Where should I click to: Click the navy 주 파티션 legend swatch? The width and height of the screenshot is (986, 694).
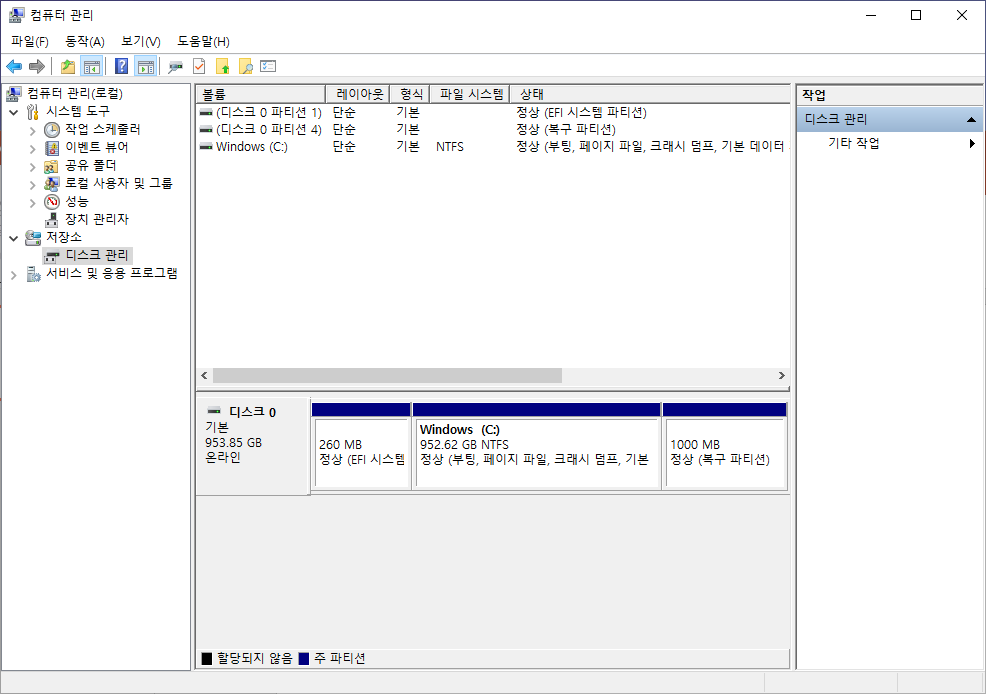coord(304,659)
